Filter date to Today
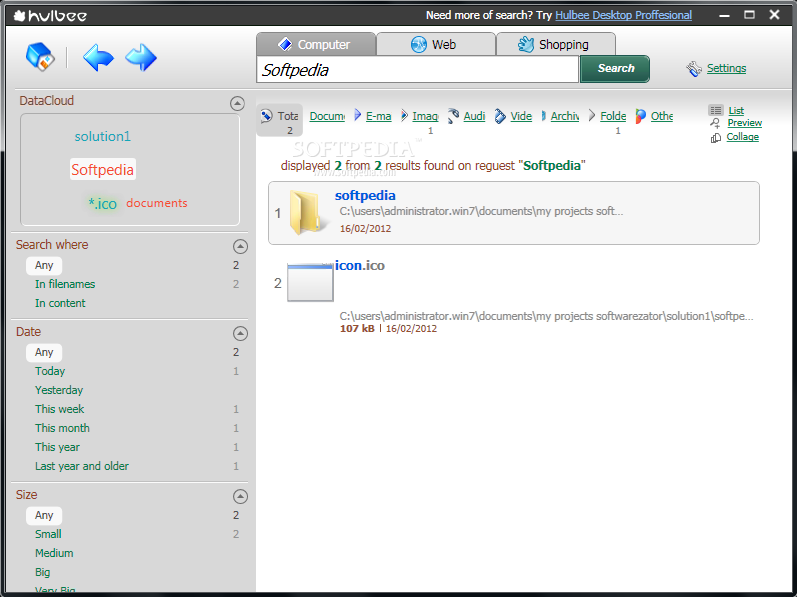 [50, 371]
